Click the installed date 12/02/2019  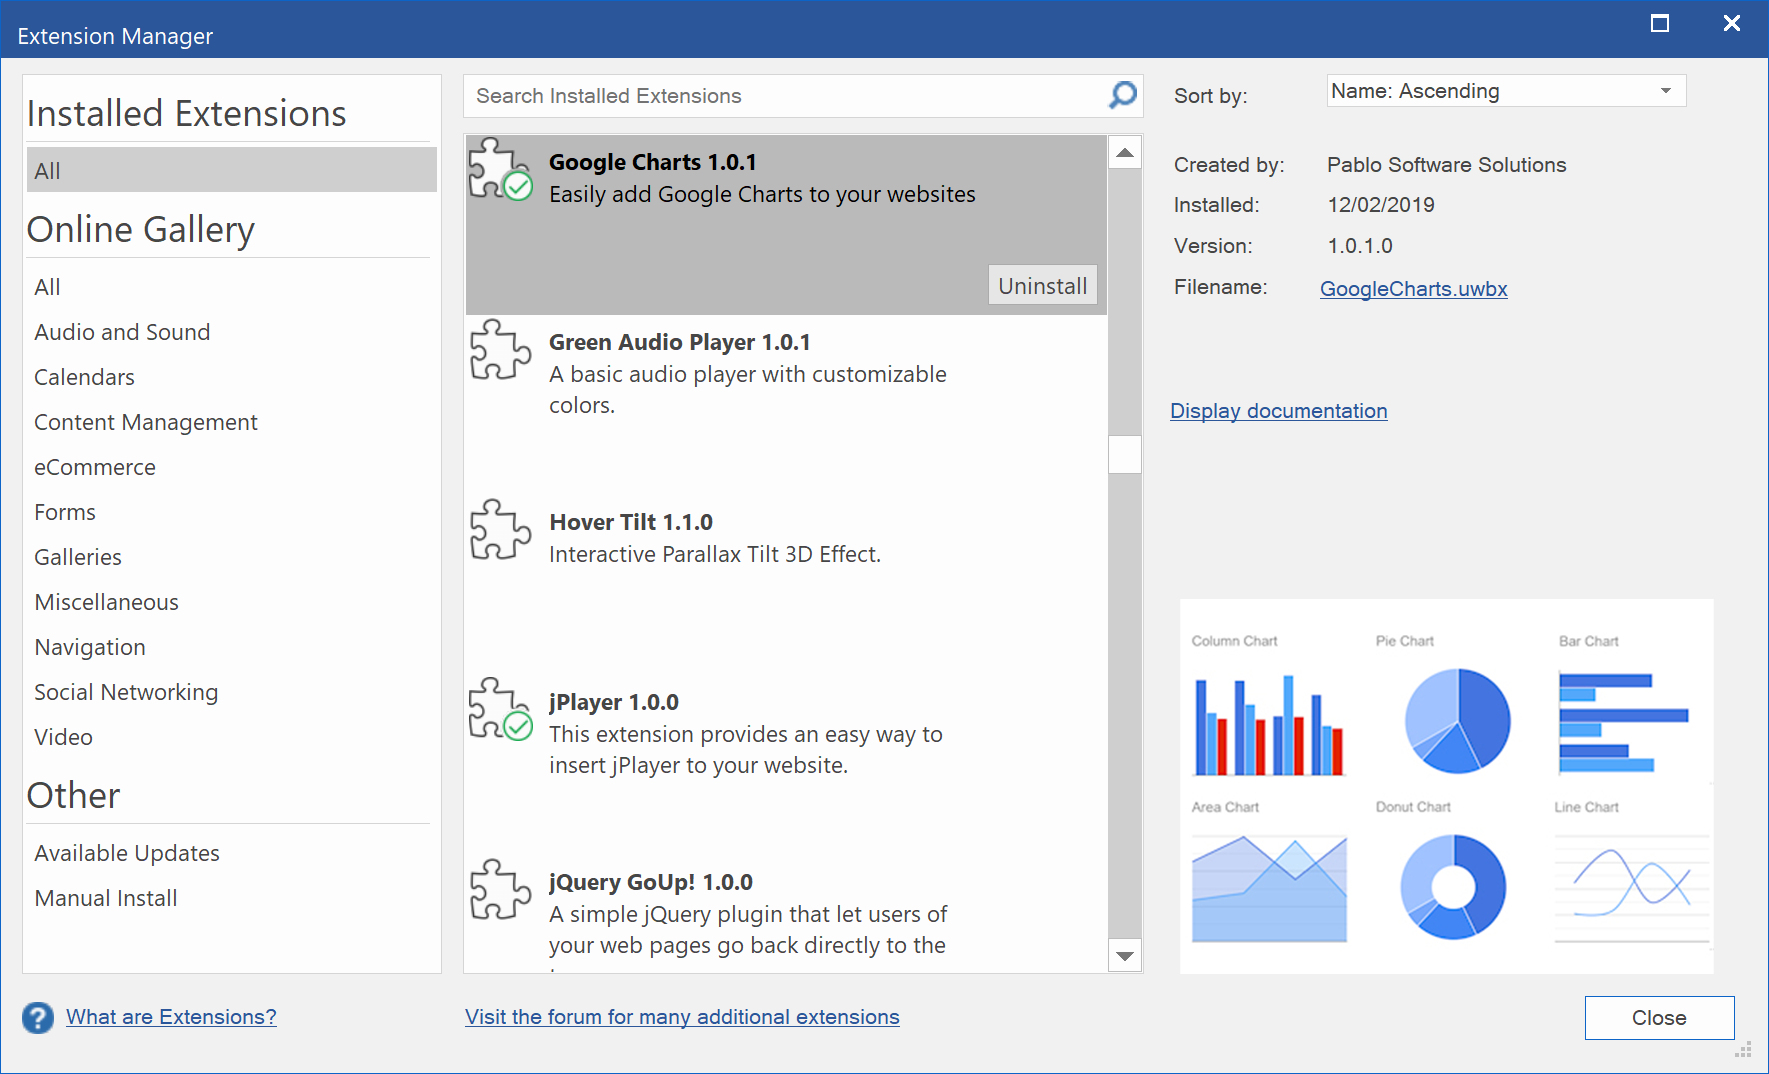pos(1381,205)
